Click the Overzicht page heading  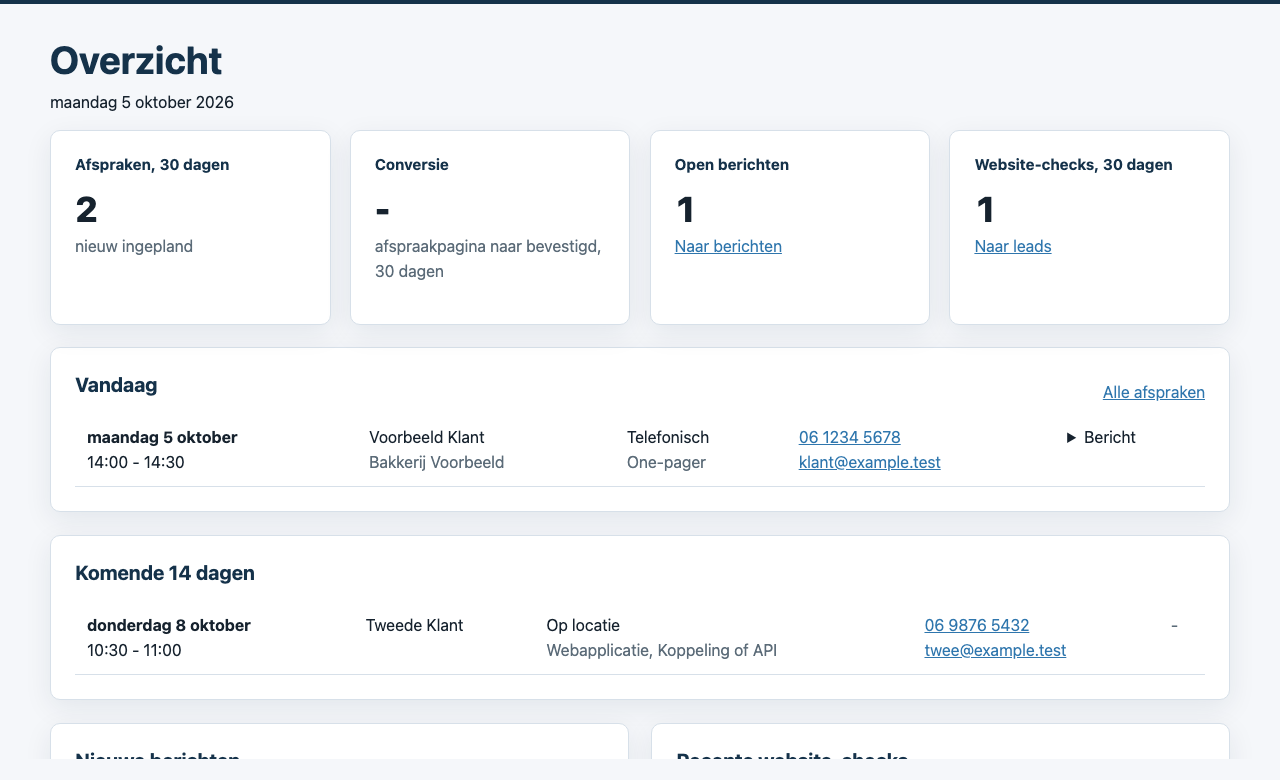[136, 61]
